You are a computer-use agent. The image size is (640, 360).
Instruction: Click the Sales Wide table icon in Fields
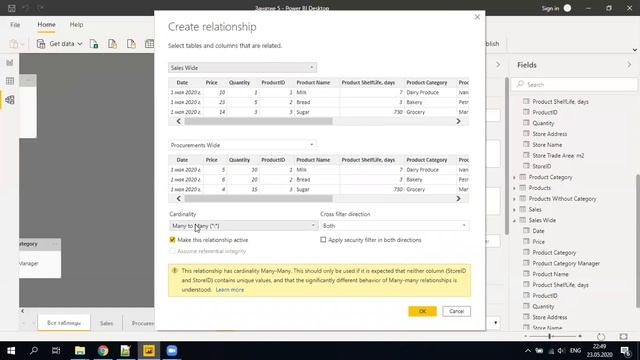522,220
